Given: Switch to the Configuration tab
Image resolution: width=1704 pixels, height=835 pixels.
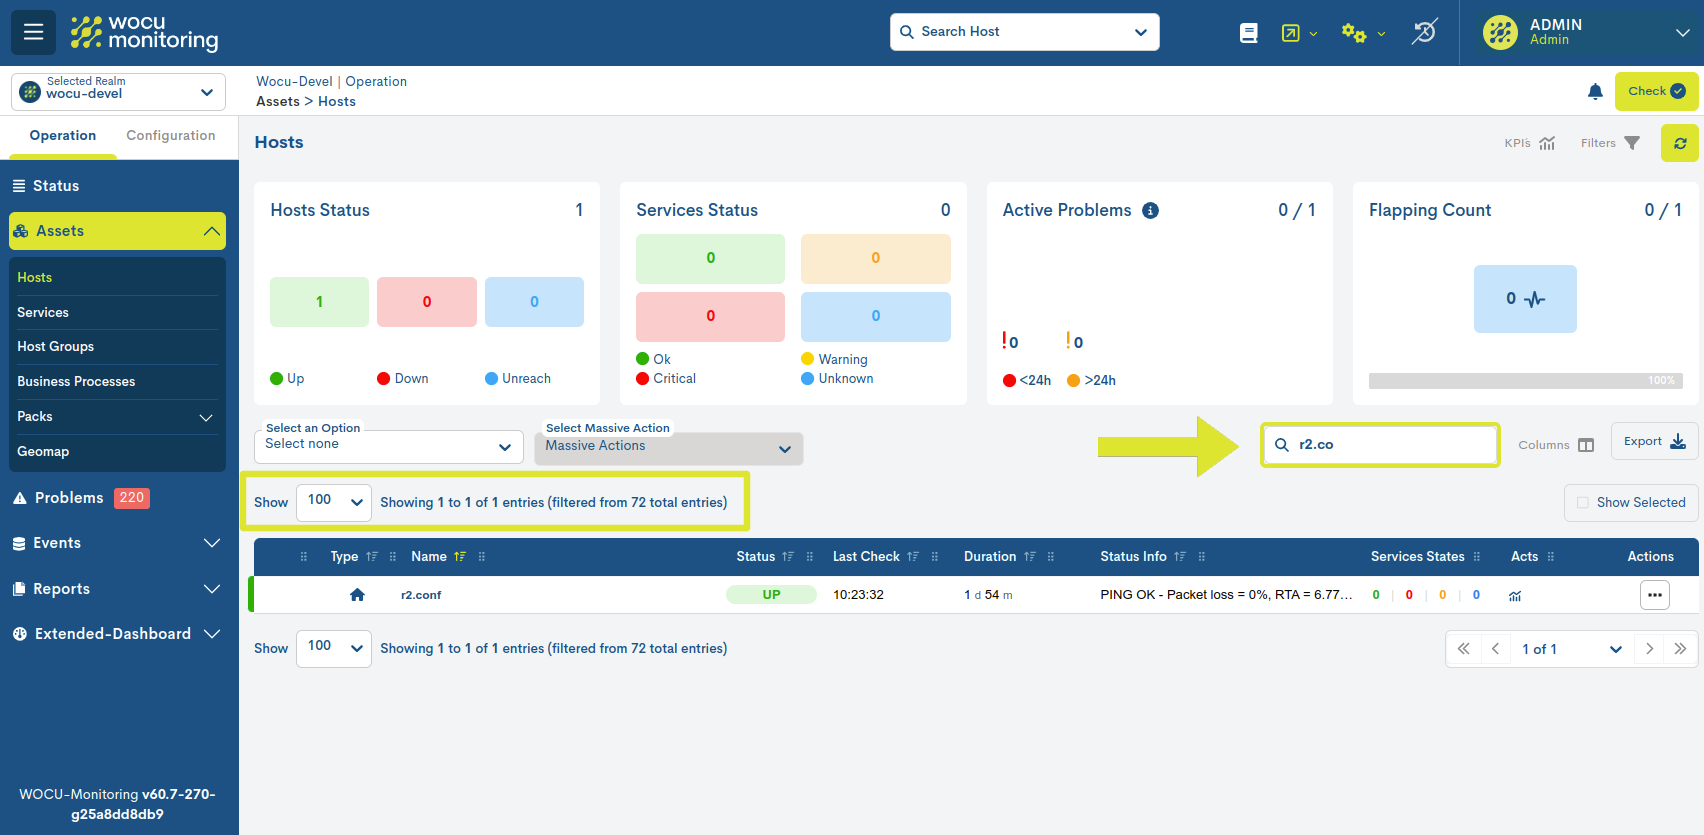Looking at the screenshot, I should click(x=171, y=136).
